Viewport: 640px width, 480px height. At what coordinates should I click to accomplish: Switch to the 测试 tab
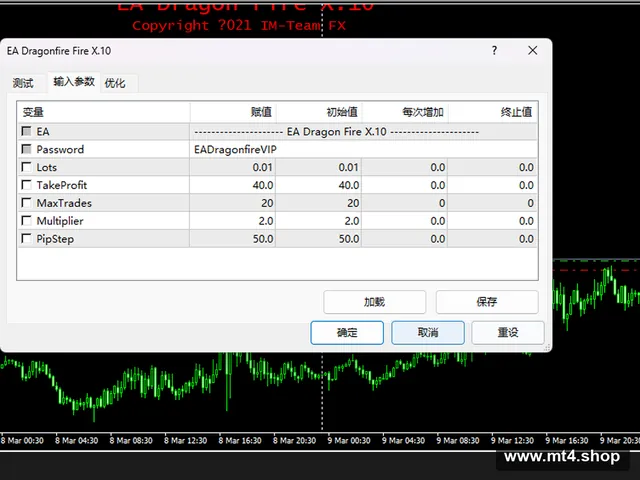23,83
